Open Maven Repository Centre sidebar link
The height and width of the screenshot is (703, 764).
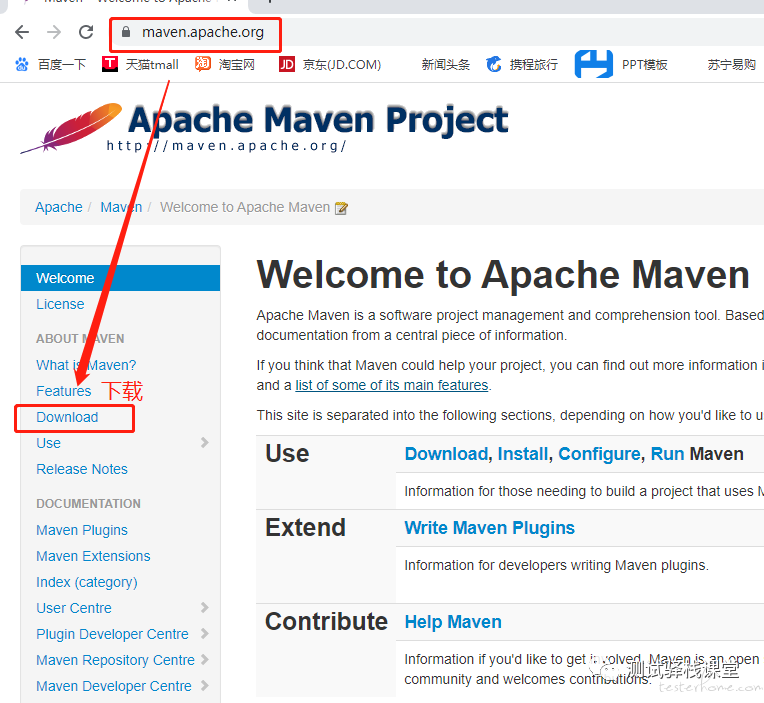pos(115,660)
